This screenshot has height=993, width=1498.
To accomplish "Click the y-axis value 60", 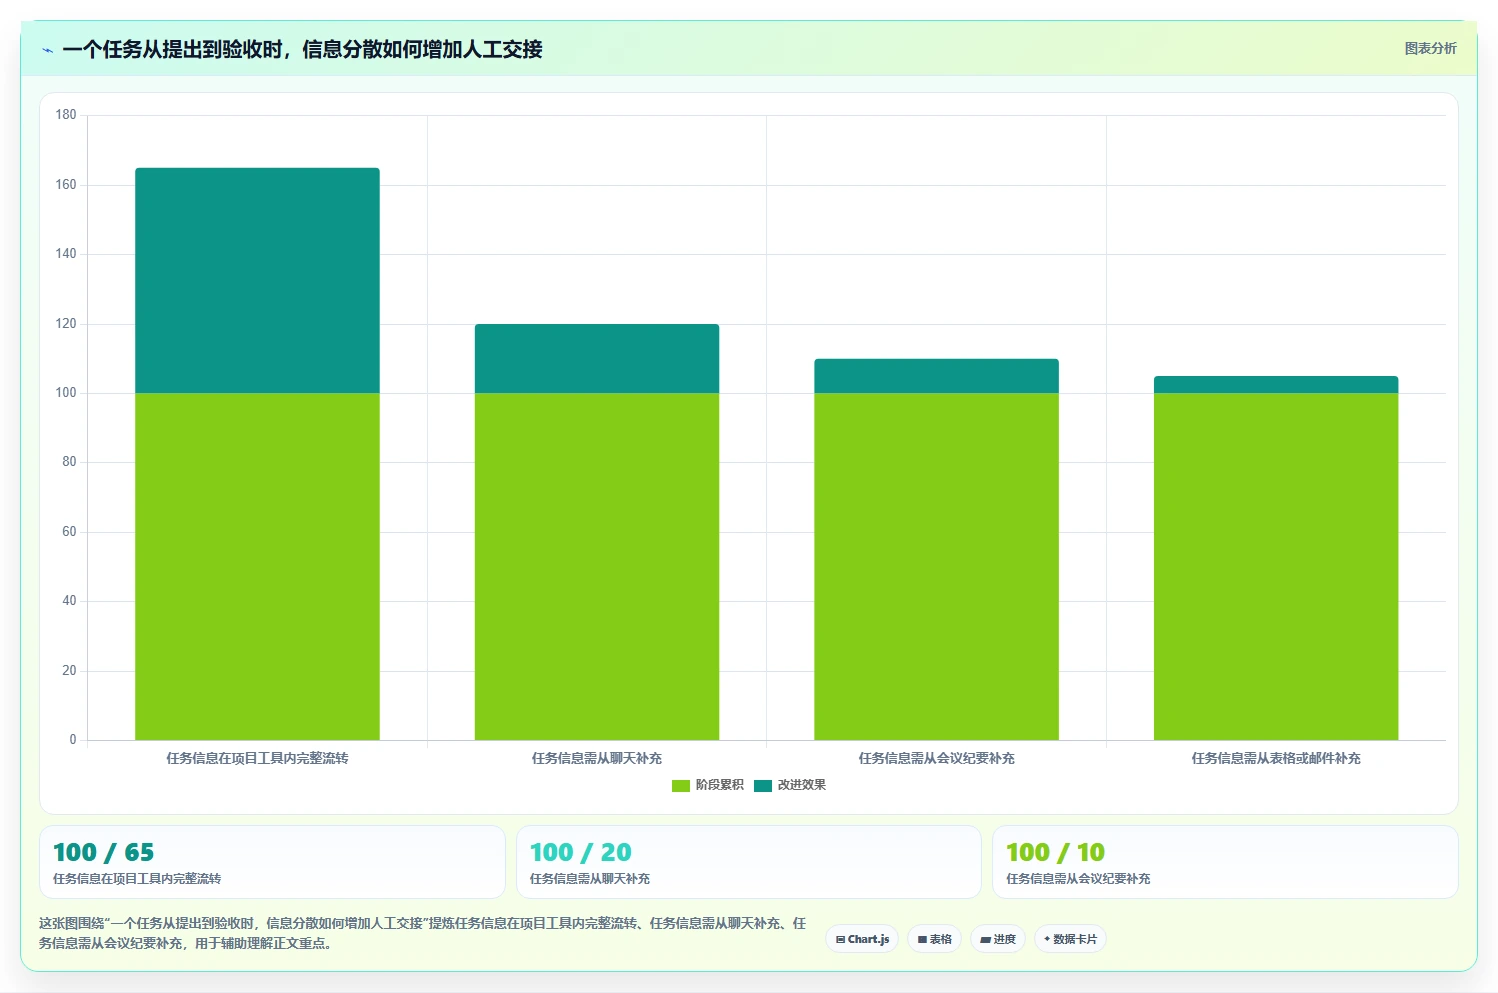I will [69, 532].
